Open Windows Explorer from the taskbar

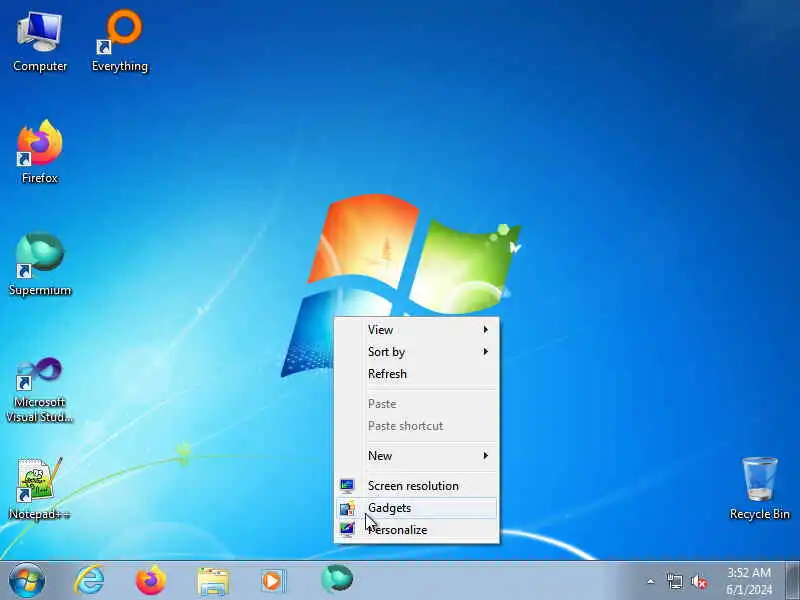(x=213, y=582)
